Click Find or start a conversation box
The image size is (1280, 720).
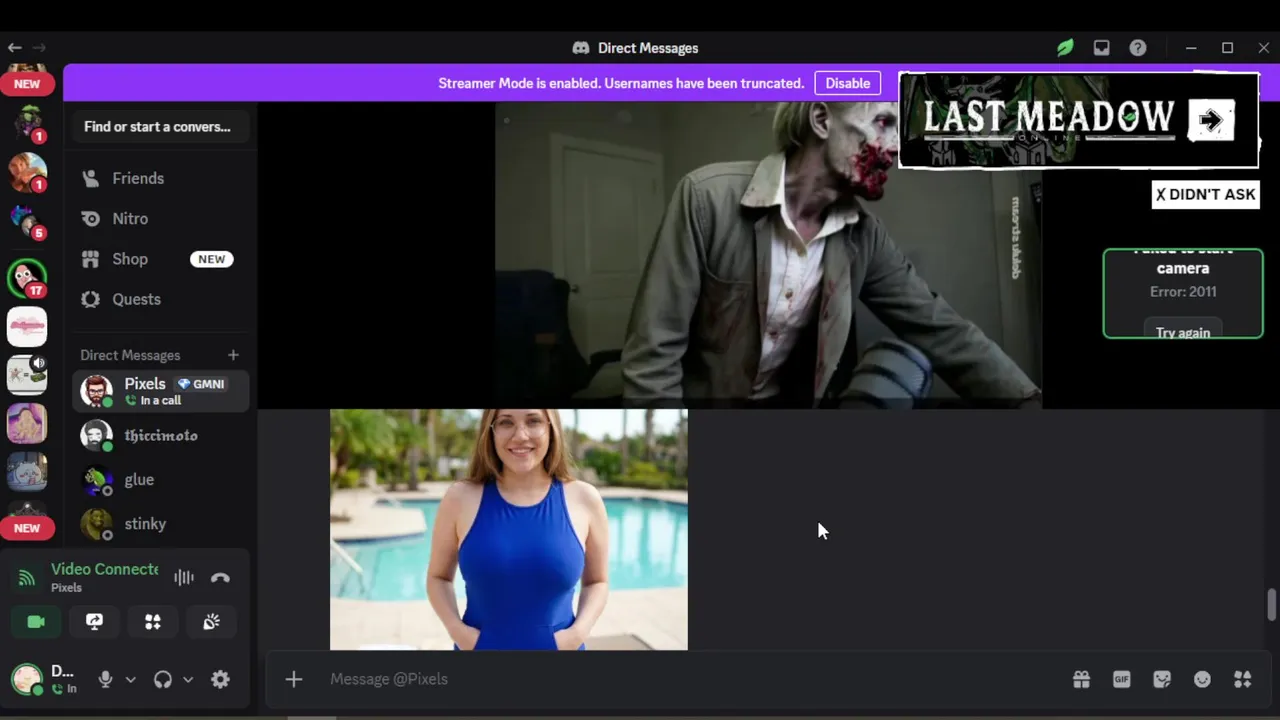(x=160, y=127)
